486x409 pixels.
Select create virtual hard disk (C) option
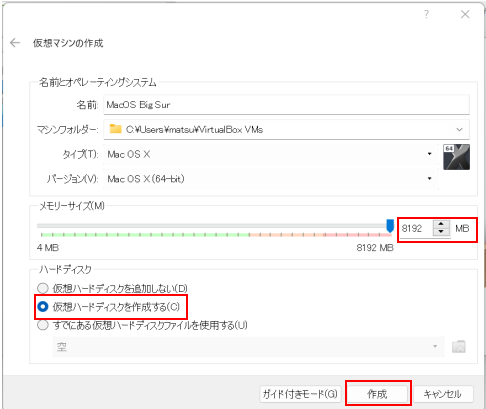[x=109, y=307]
